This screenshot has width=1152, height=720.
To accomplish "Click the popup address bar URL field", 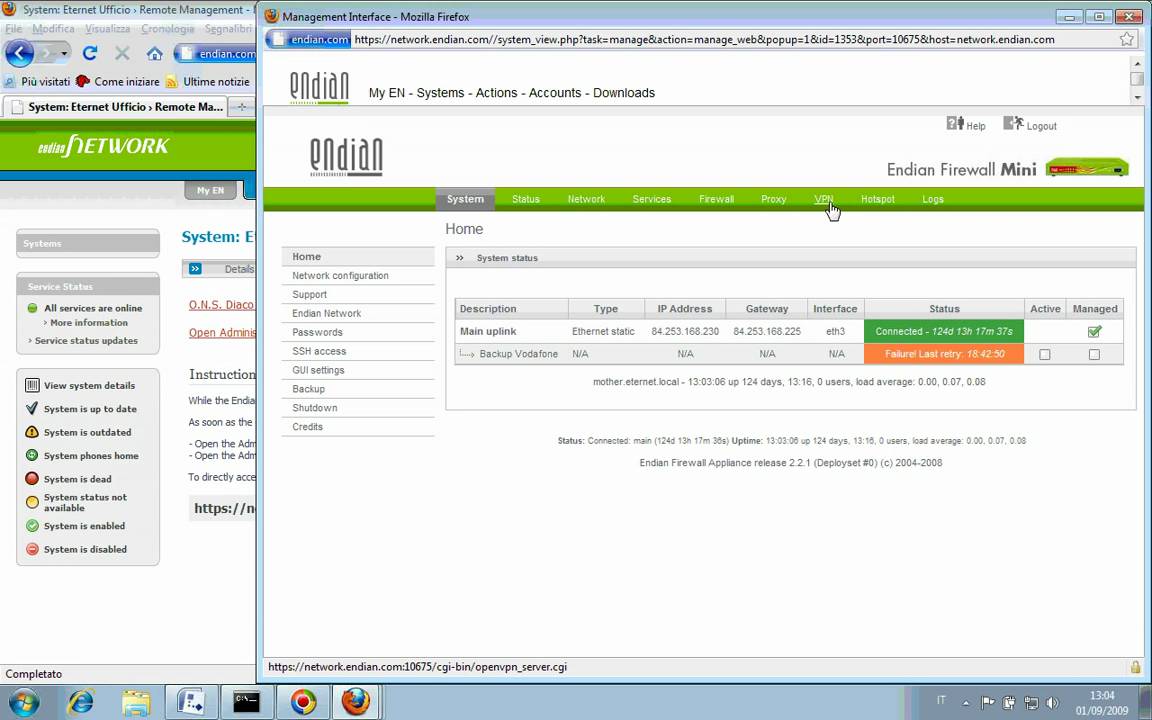I will coord(733,40).
